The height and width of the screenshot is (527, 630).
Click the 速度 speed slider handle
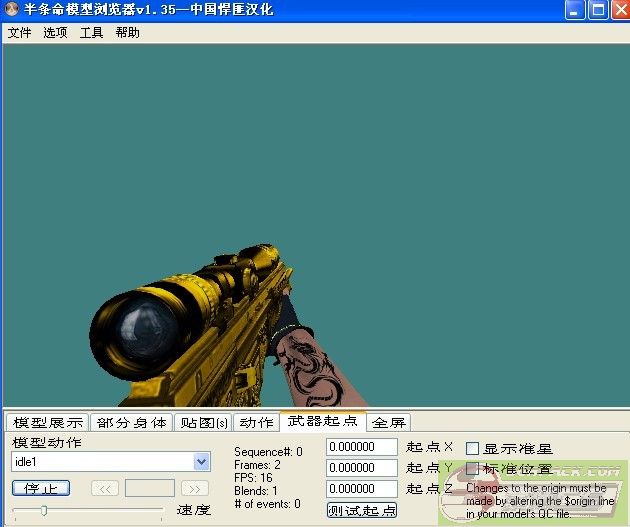click(x=44, y=511)
